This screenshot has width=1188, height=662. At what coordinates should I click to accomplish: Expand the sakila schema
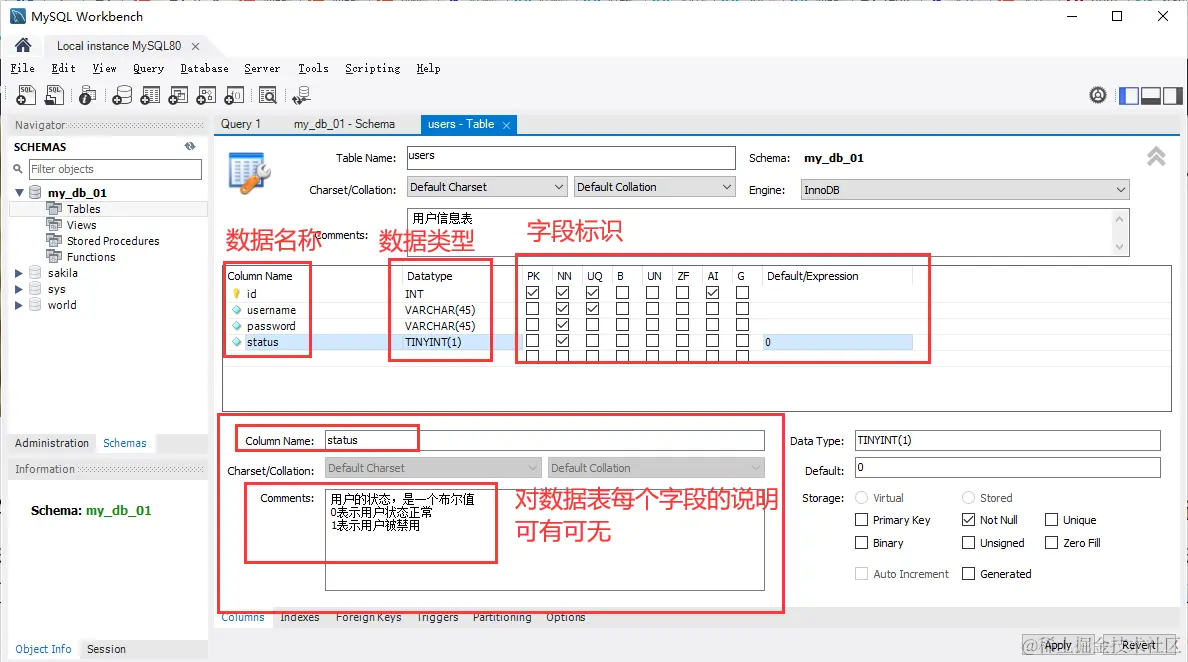click(19, 273)
